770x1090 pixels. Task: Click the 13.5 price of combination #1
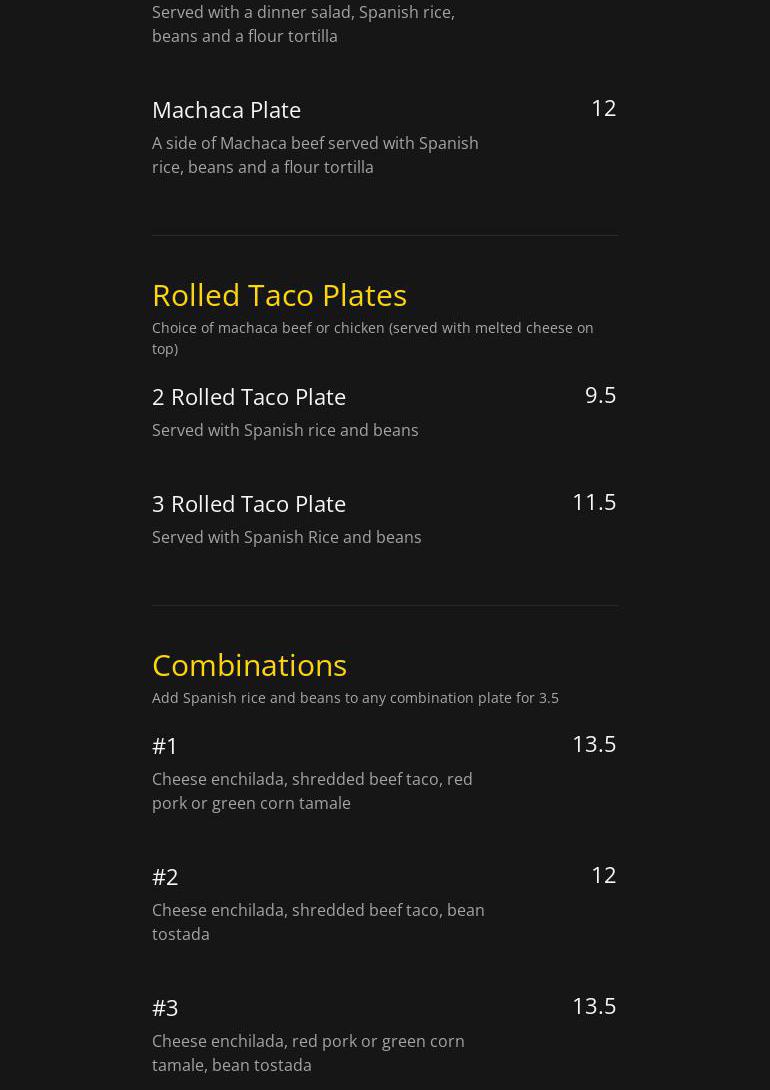point(594,744)
